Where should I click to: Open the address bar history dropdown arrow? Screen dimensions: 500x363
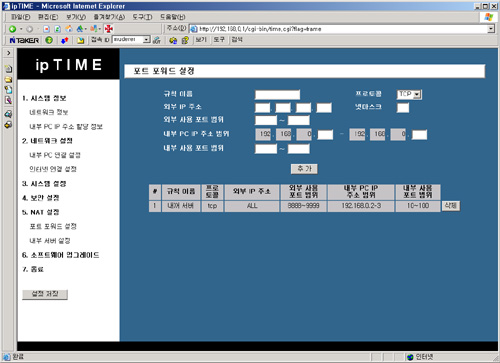coord(490,29)
